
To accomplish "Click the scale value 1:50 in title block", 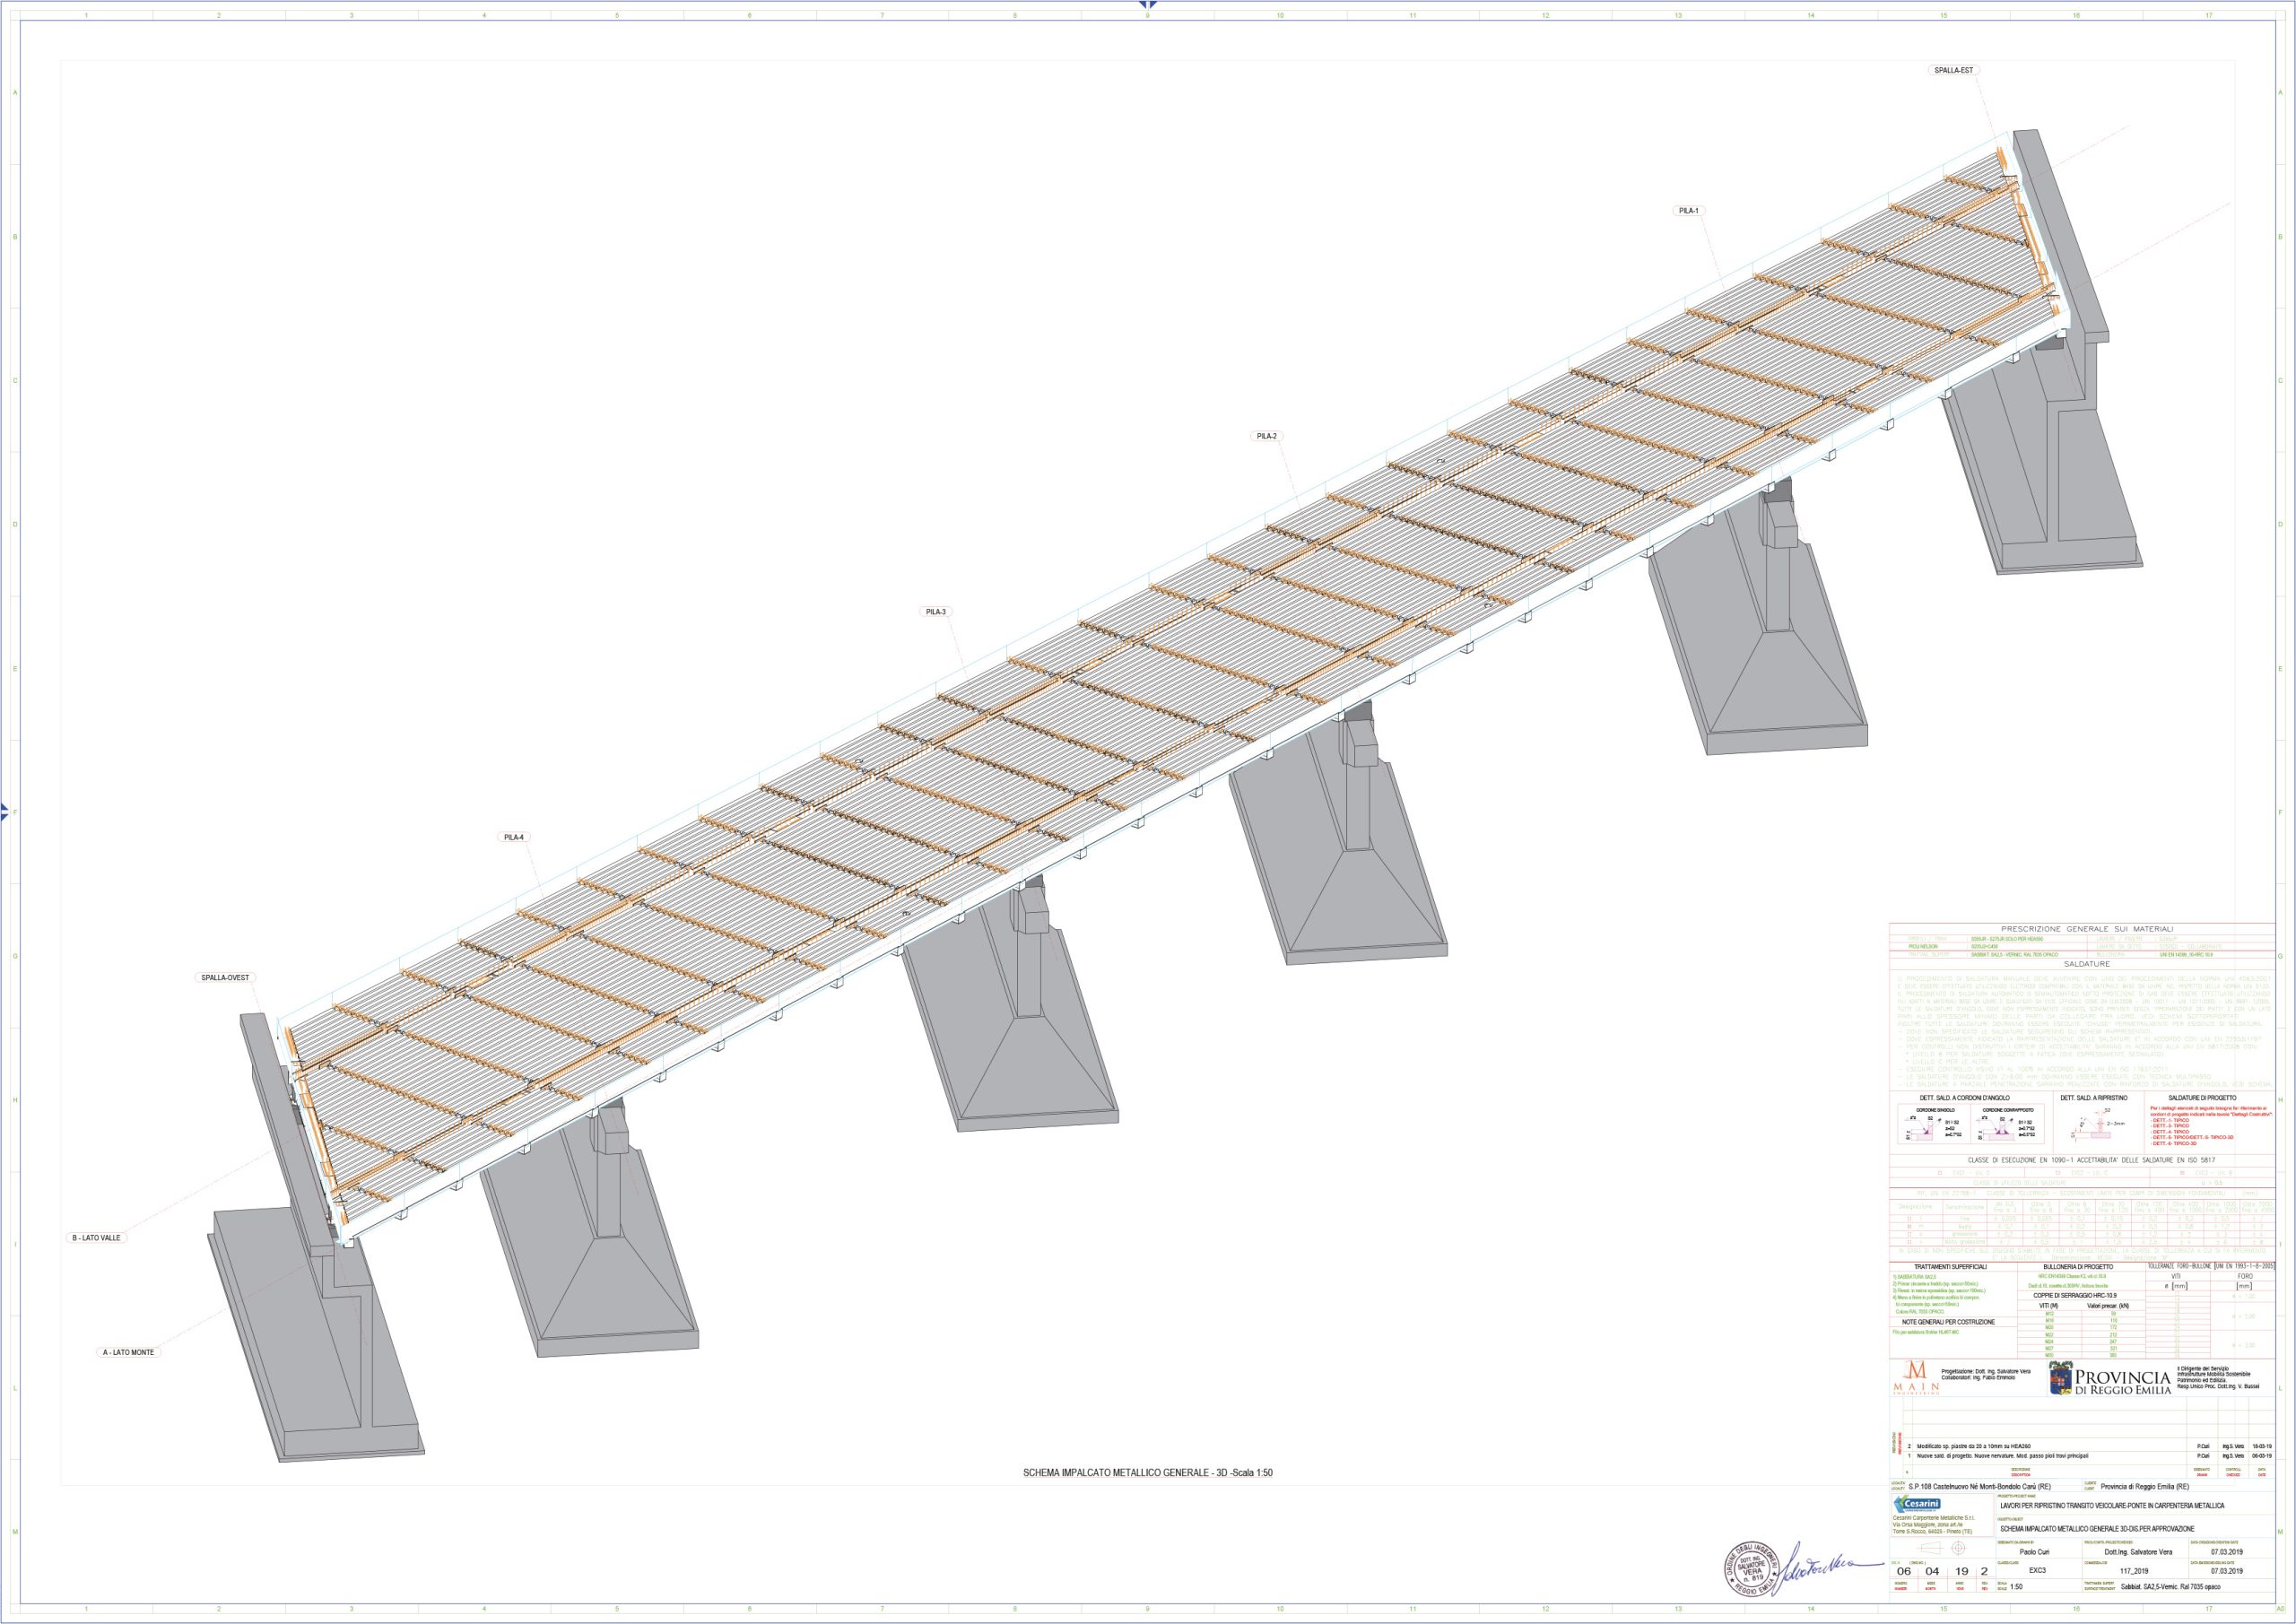I will [2017, 1587].
